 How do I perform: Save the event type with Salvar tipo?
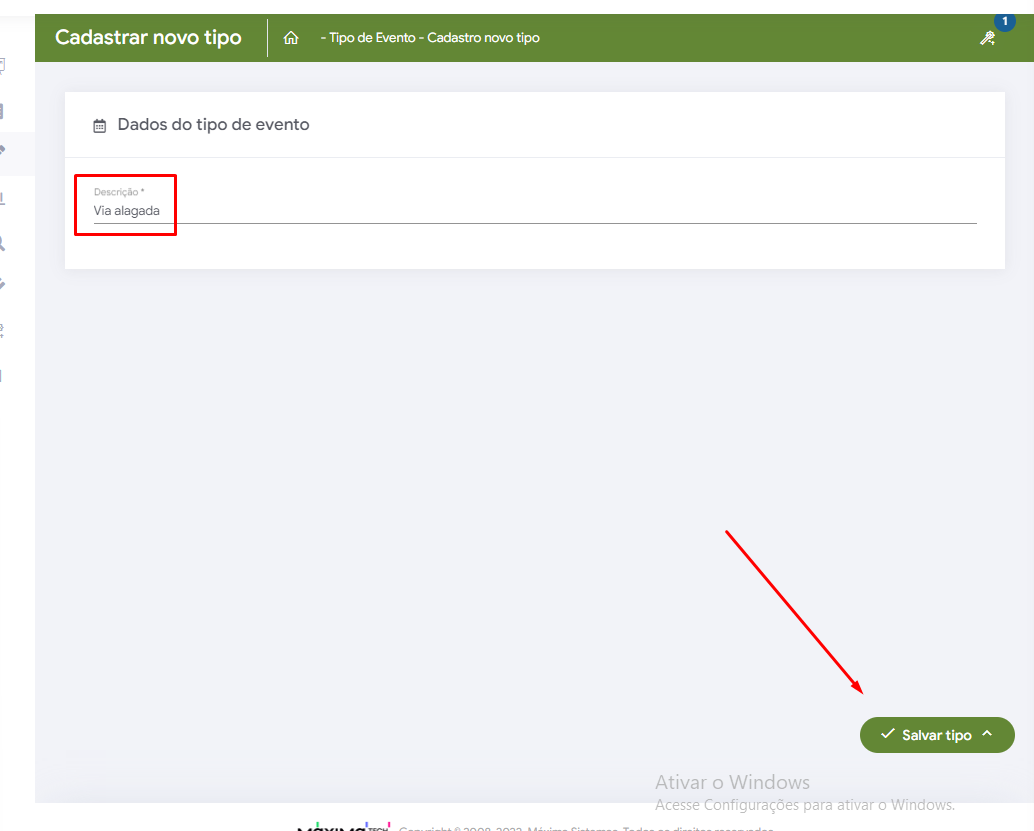(x=936, y=735)
